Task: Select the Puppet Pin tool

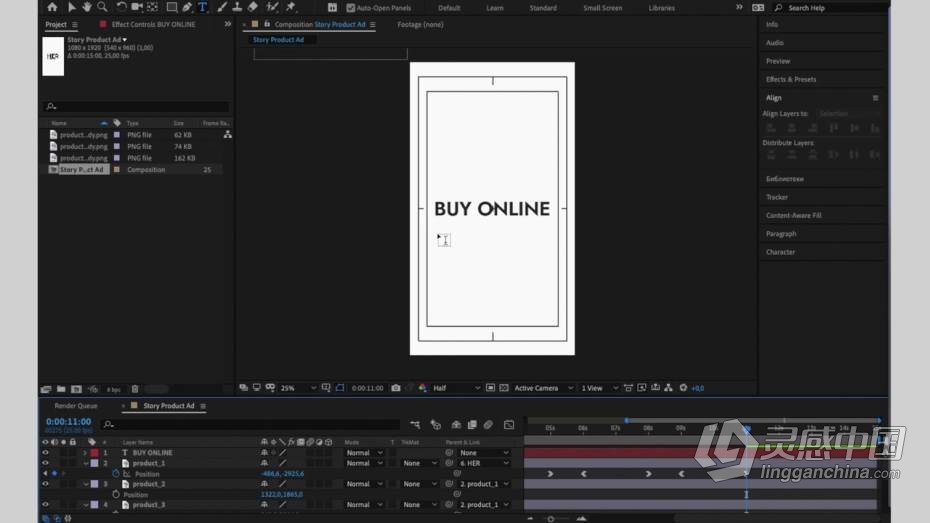Action: point(291,7)
